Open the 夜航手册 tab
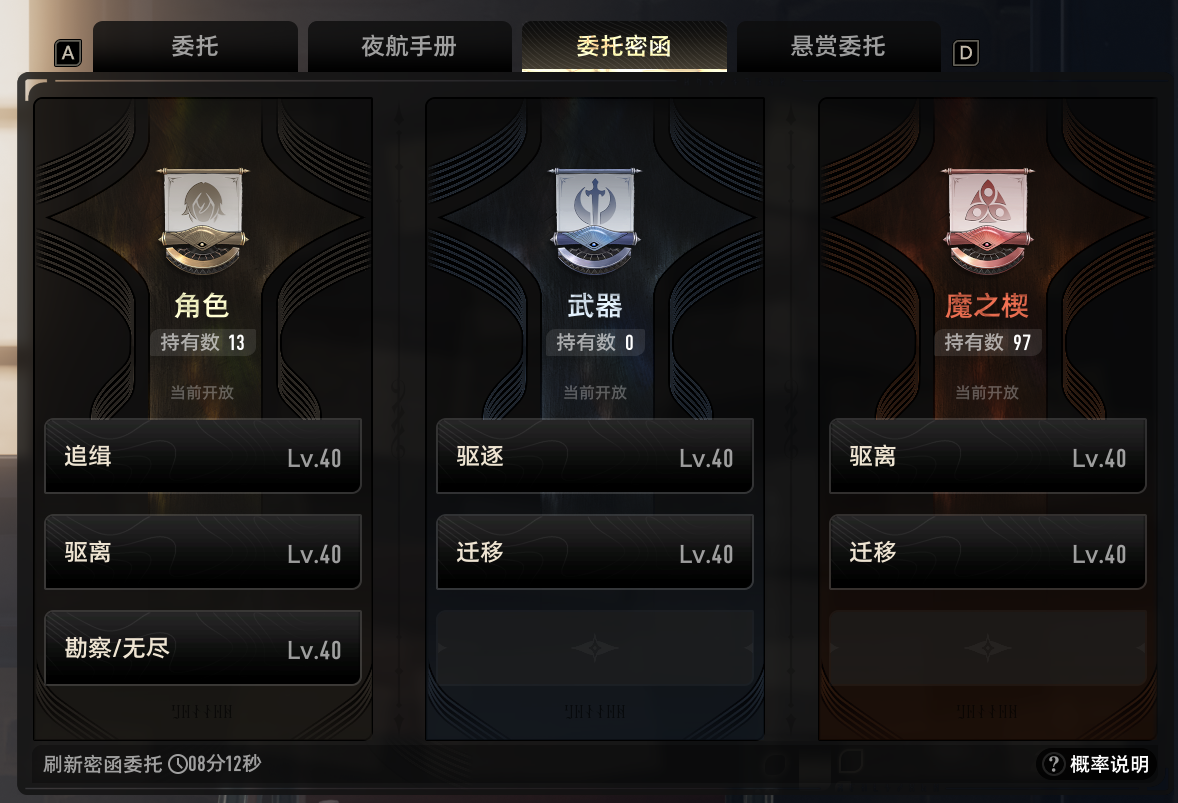The width and height of the screenshot is (1178, 803). click(409, 47)
